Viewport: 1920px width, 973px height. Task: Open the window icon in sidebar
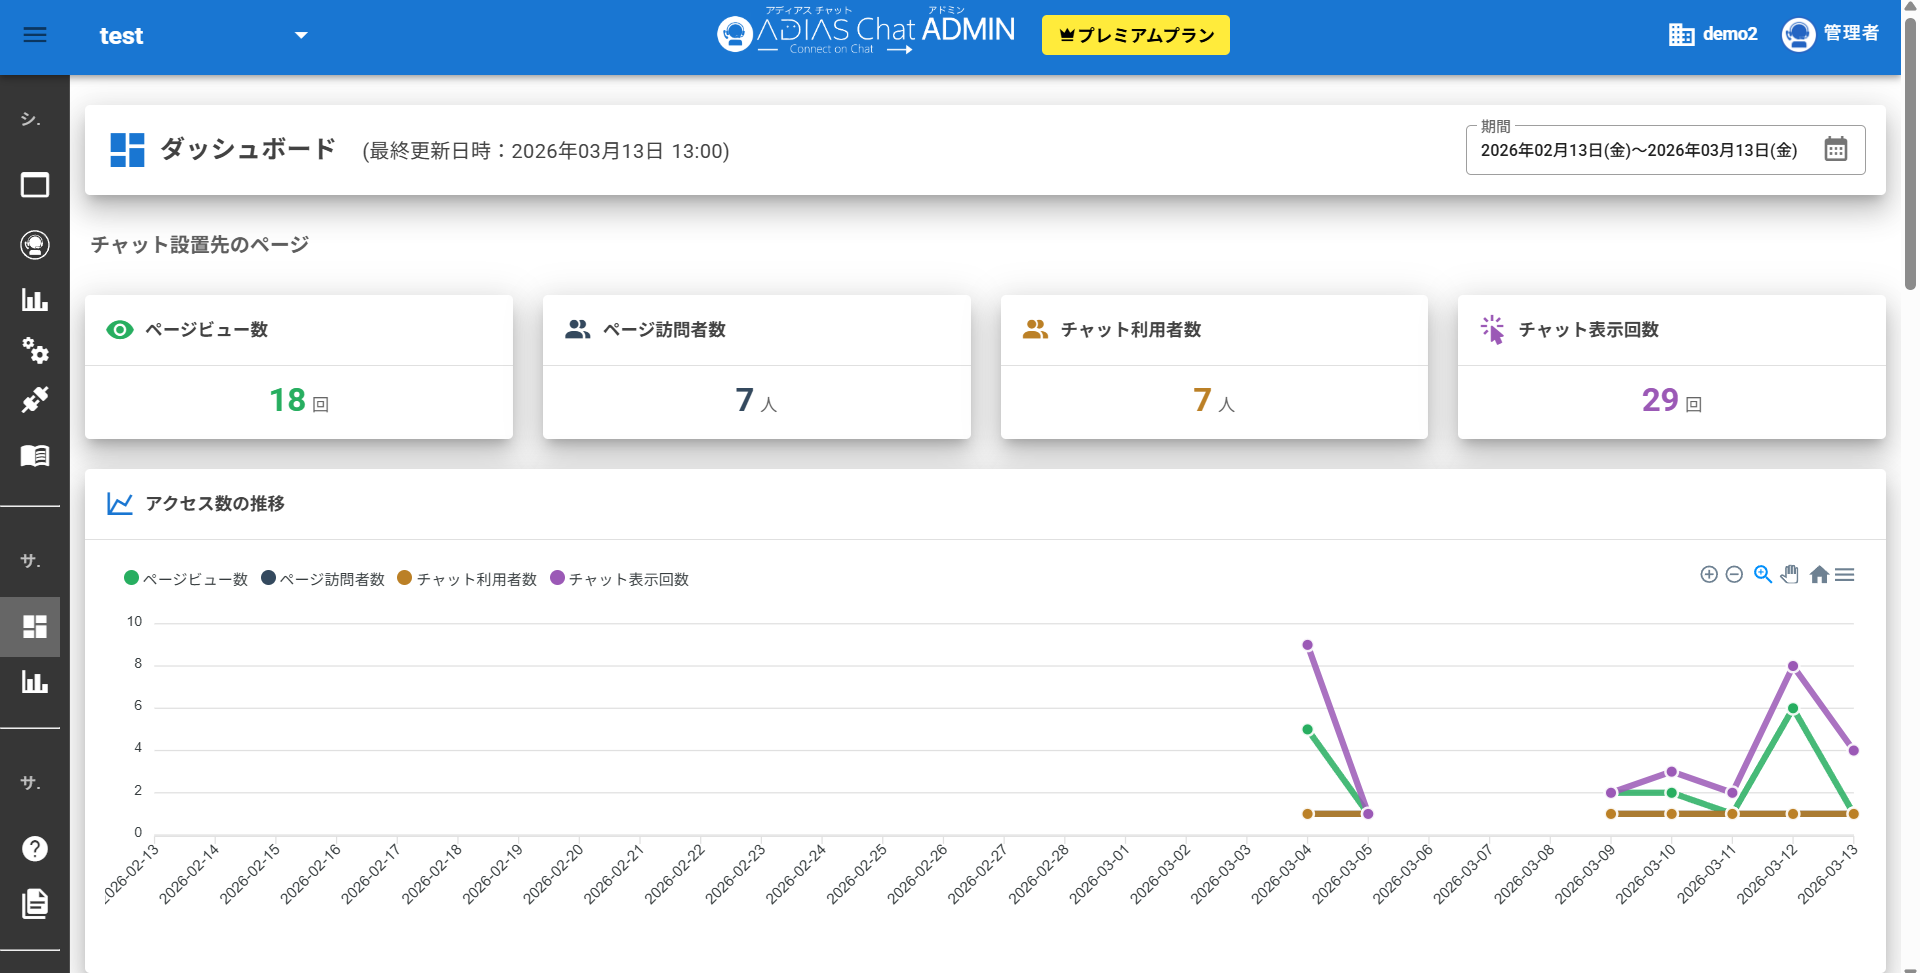(35, 185)
